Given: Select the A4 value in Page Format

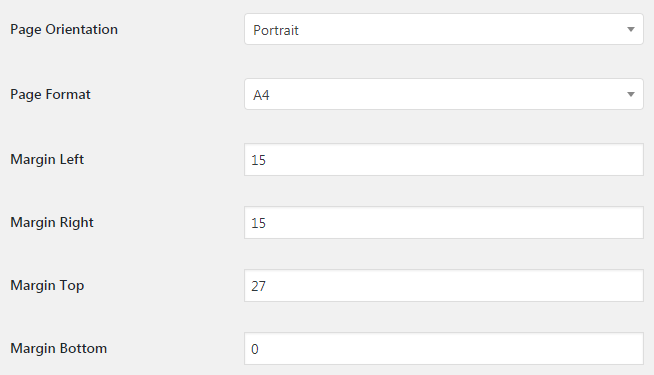Looking at the screenshot, I should (262, 95).
